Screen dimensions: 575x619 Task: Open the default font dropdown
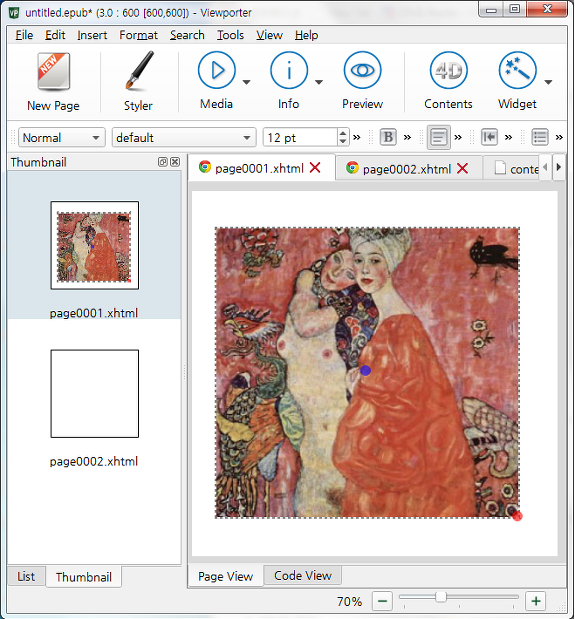[x=184, y=137]
